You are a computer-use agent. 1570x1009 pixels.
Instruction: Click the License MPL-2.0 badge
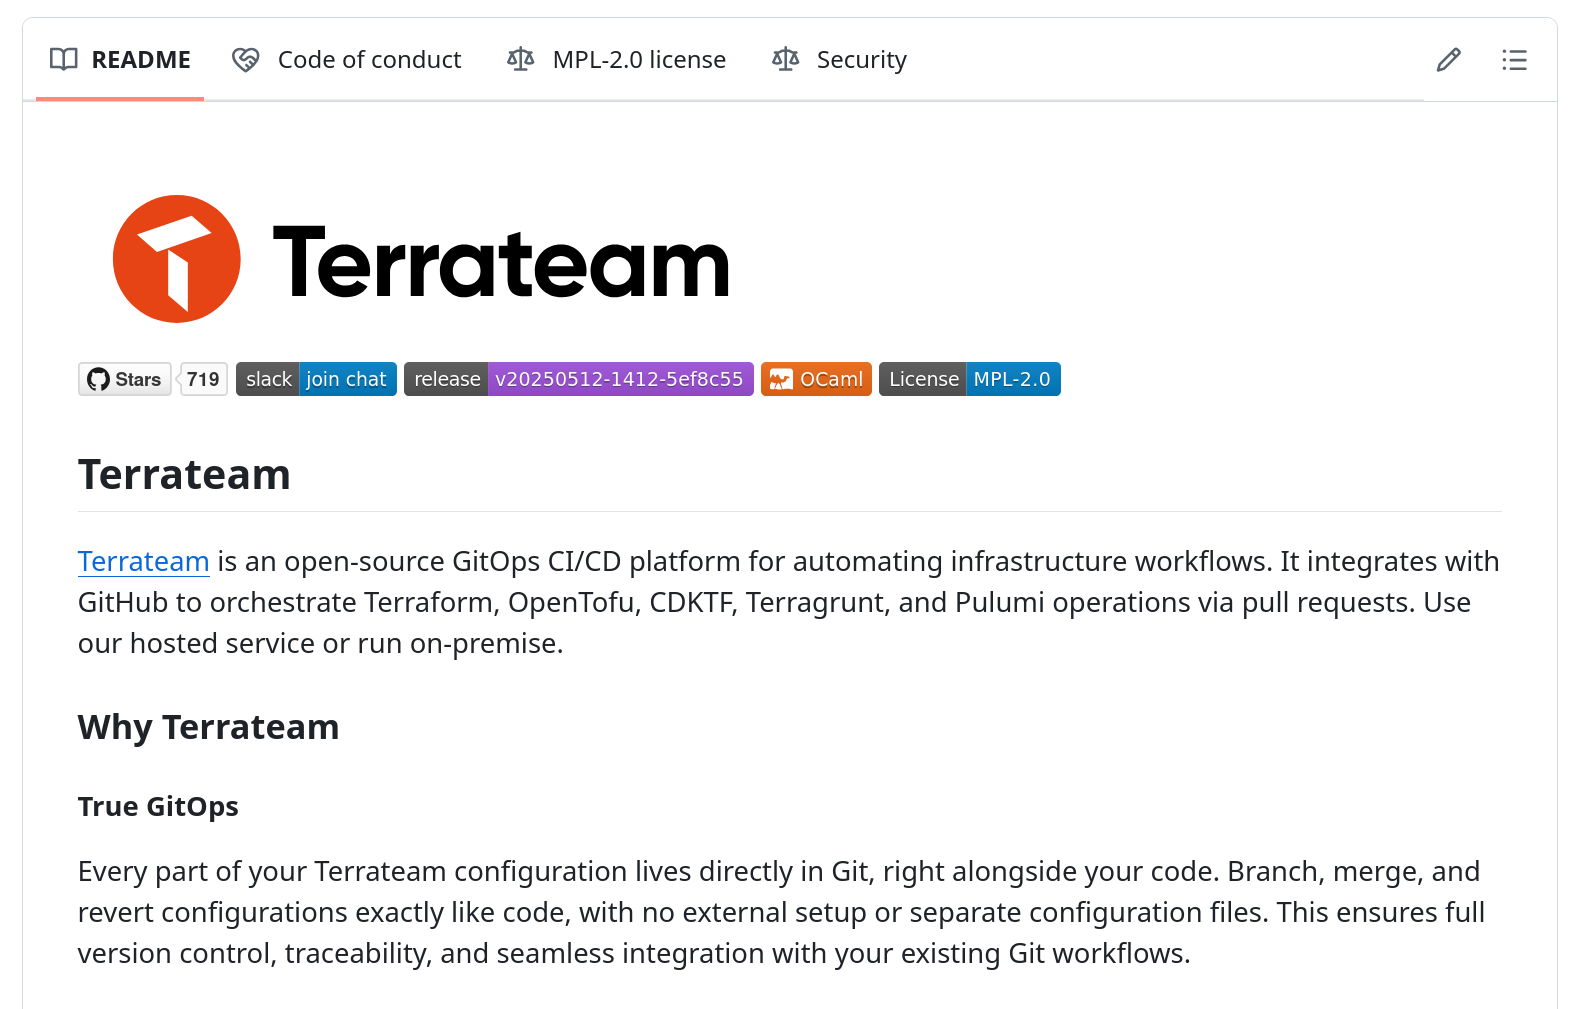click(970, 379)
